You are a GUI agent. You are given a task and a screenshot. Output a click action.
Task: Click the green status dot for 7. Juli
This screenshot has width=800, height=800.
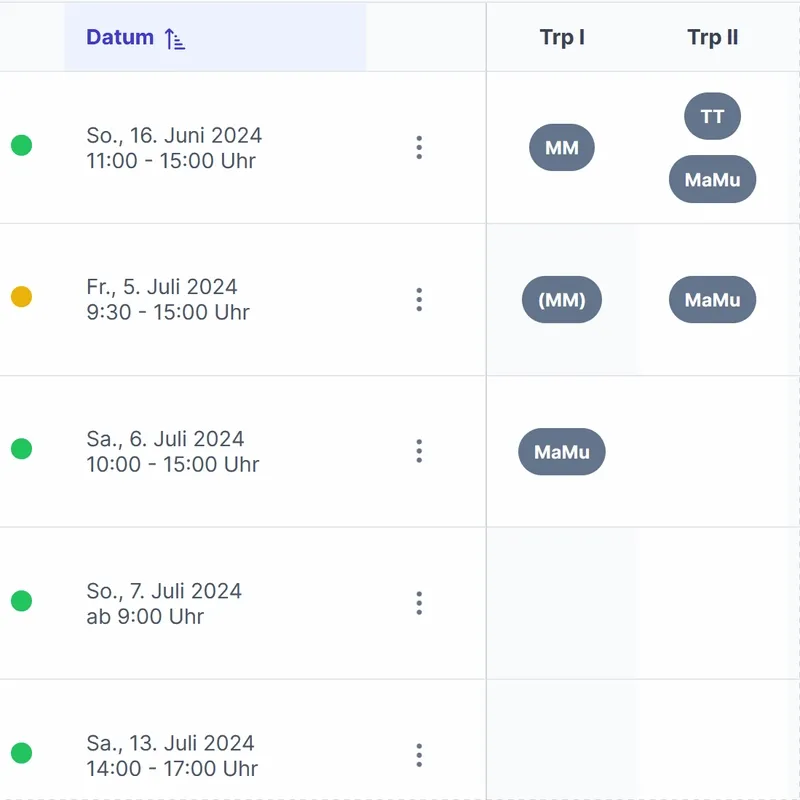tap(21, 601)
